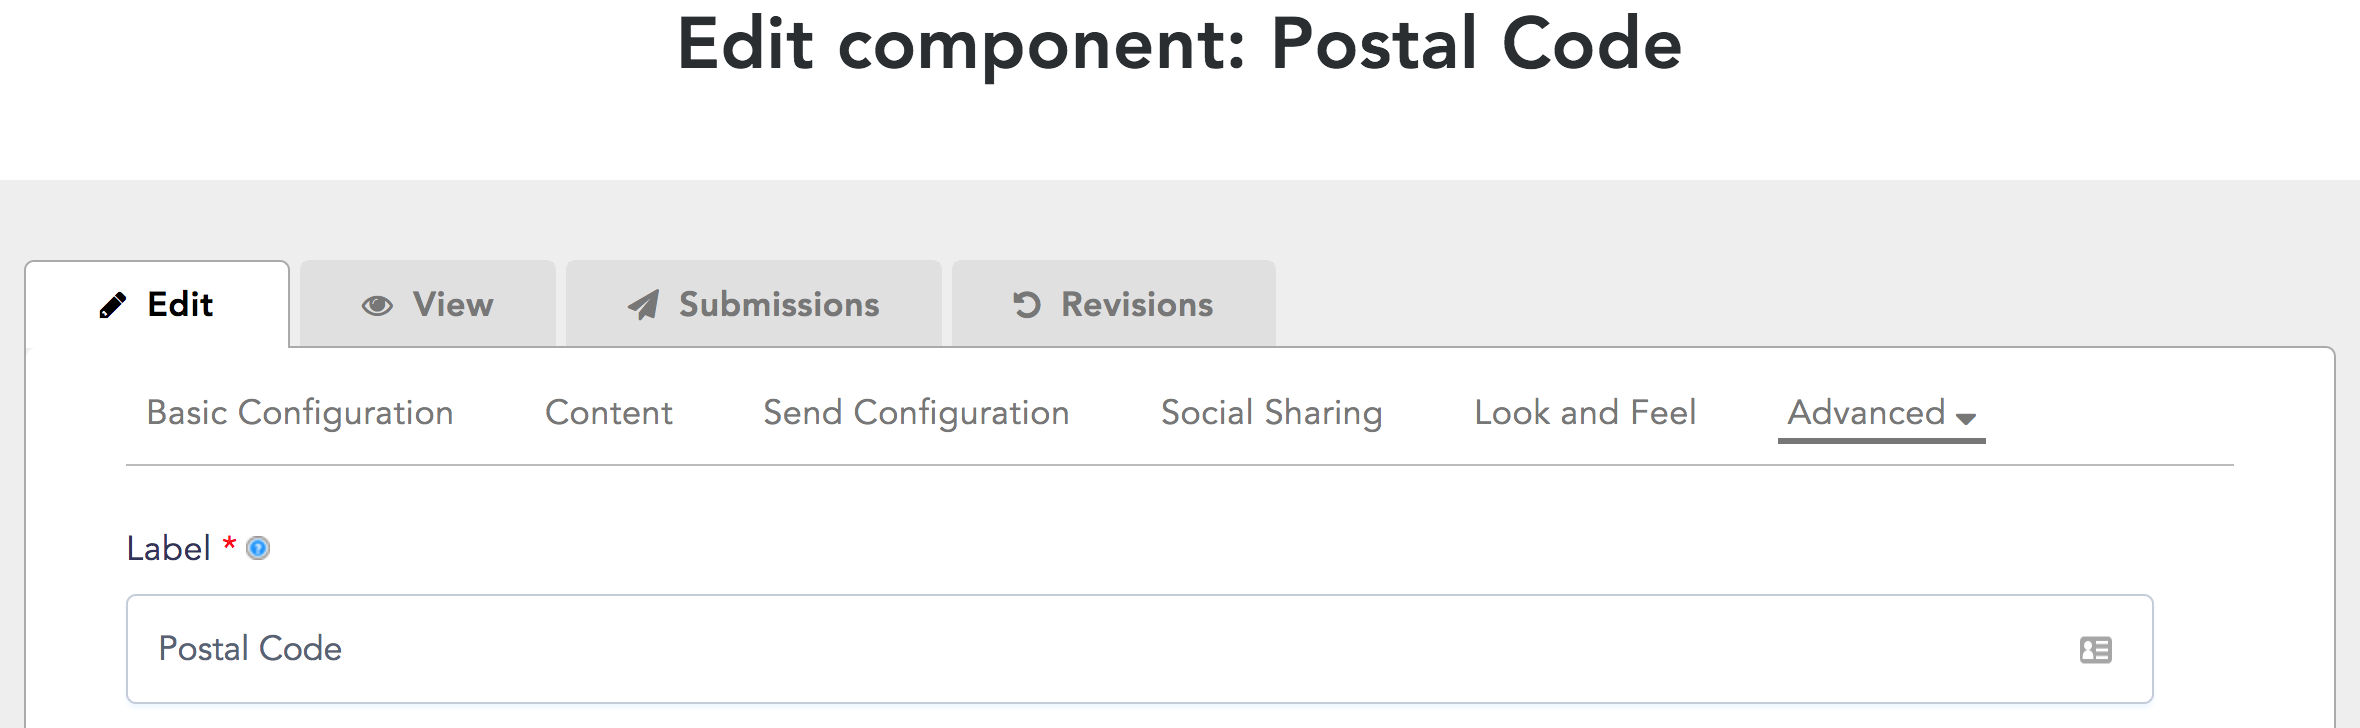The width and height of the screenshot is (2360, 728).
Task: Open the Content section
Action: (608, 413)
